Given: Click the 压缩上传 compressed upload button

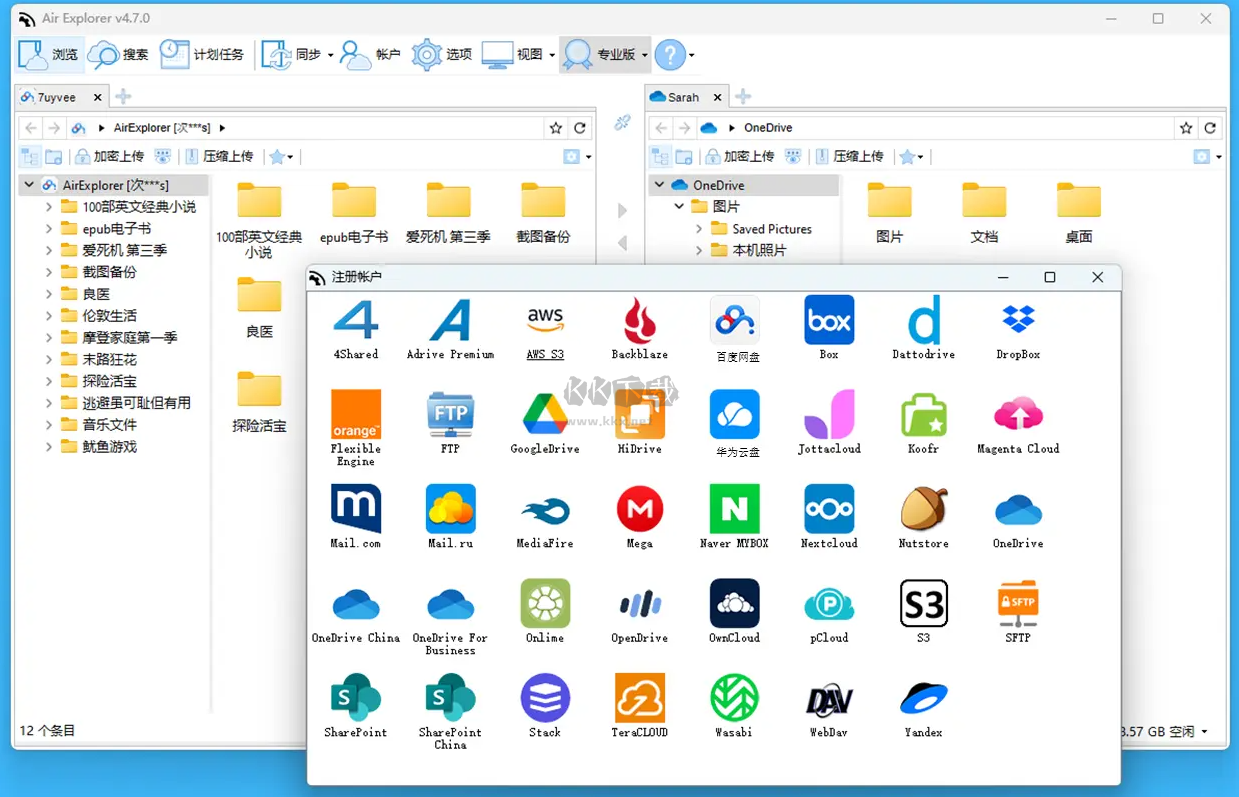Looking at the screenshot, I should coord(219,156).
